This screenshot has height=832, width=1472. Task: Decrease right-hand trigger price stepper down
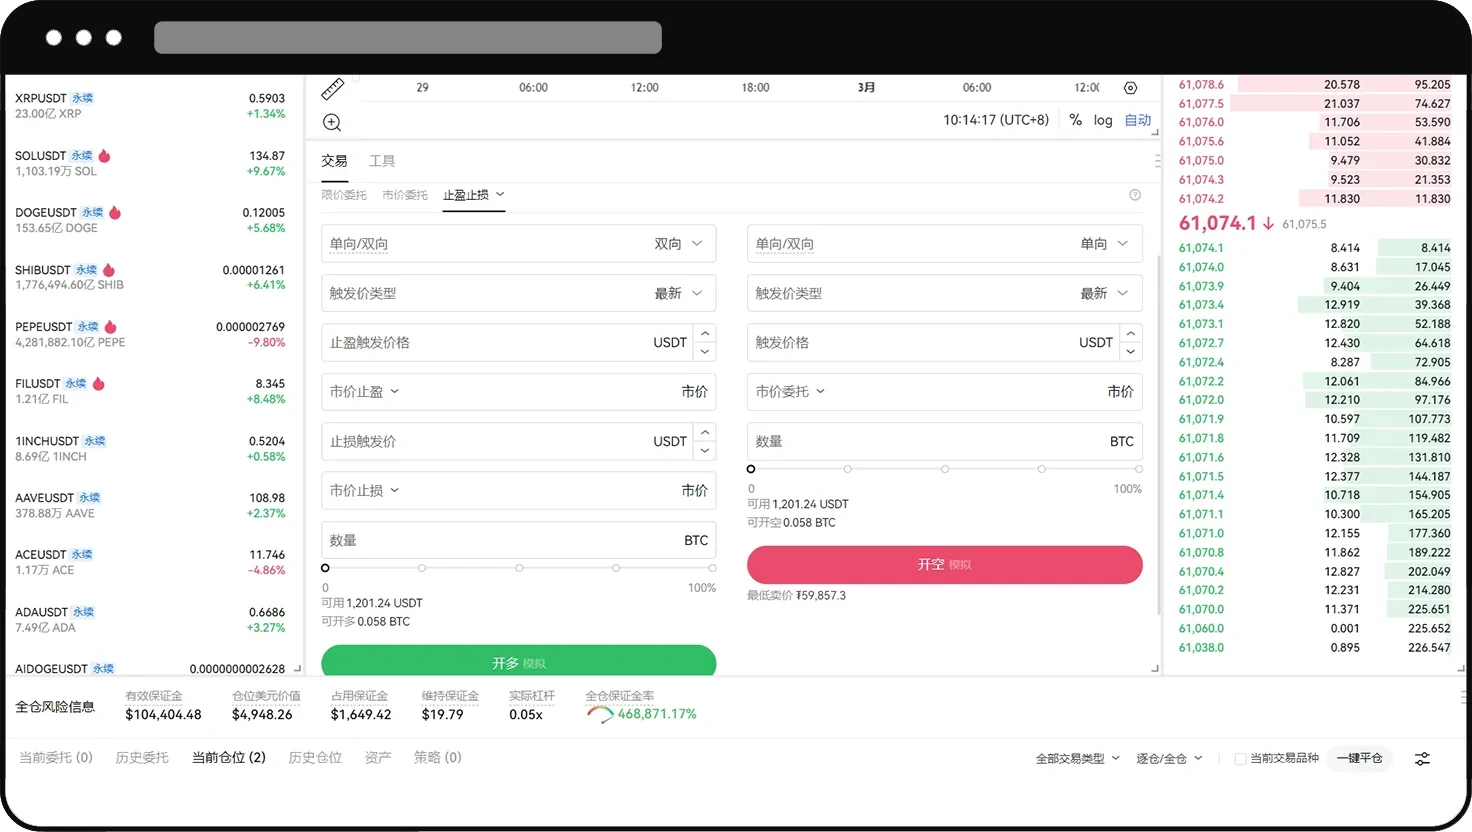1131,352
